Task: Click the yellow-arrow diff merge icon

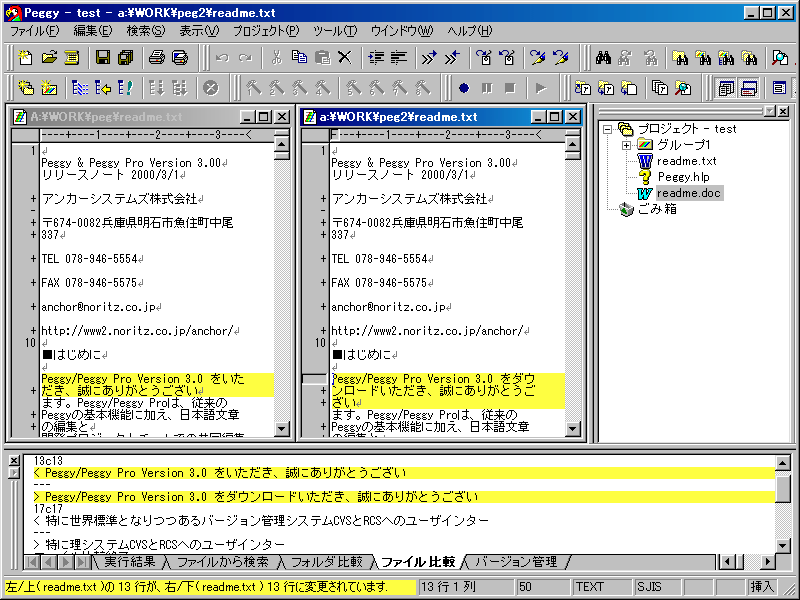Action: 103,88
